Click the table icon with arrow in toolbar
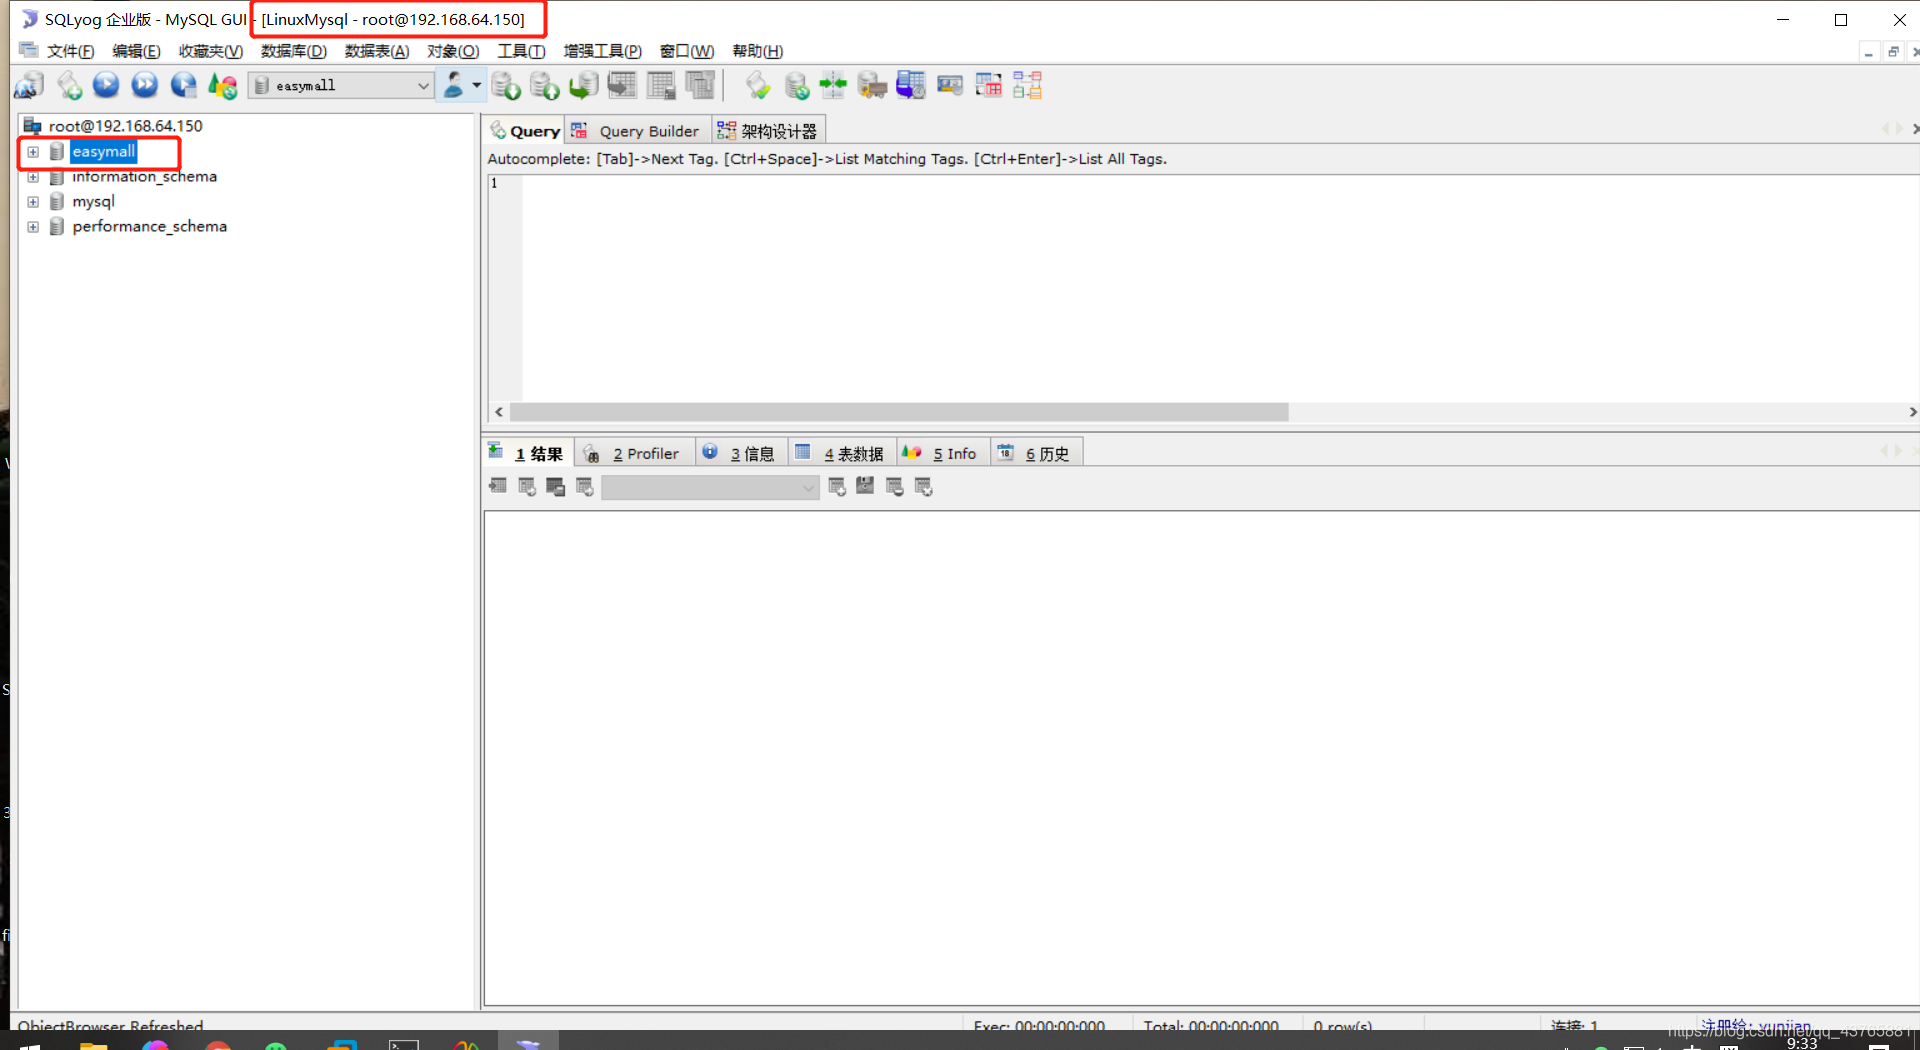1920x1050 pixels. (x=622, y=86)
